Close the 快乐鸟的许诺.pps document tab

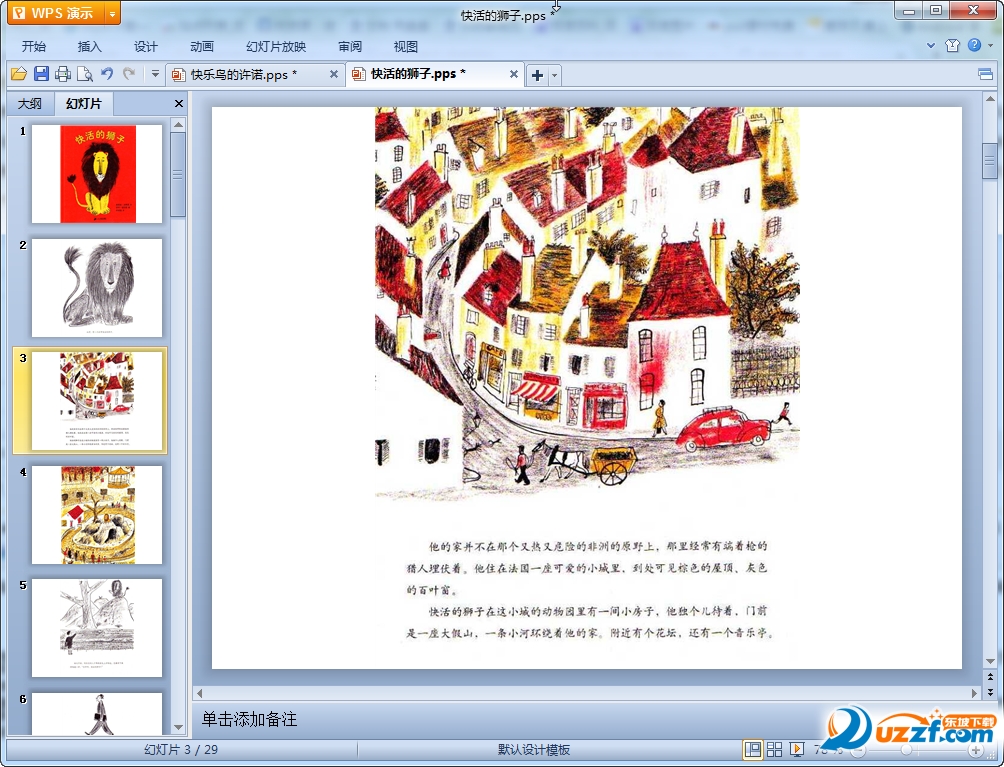pyautogui.click(x=334, y=74)
